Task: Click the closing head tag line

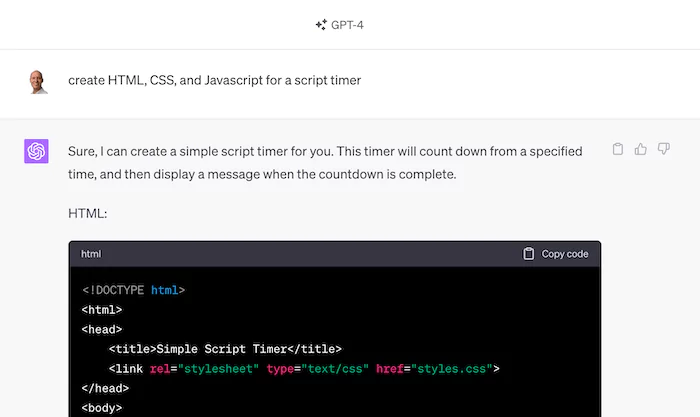Action: pyautogui.click(x=105, y=388)
